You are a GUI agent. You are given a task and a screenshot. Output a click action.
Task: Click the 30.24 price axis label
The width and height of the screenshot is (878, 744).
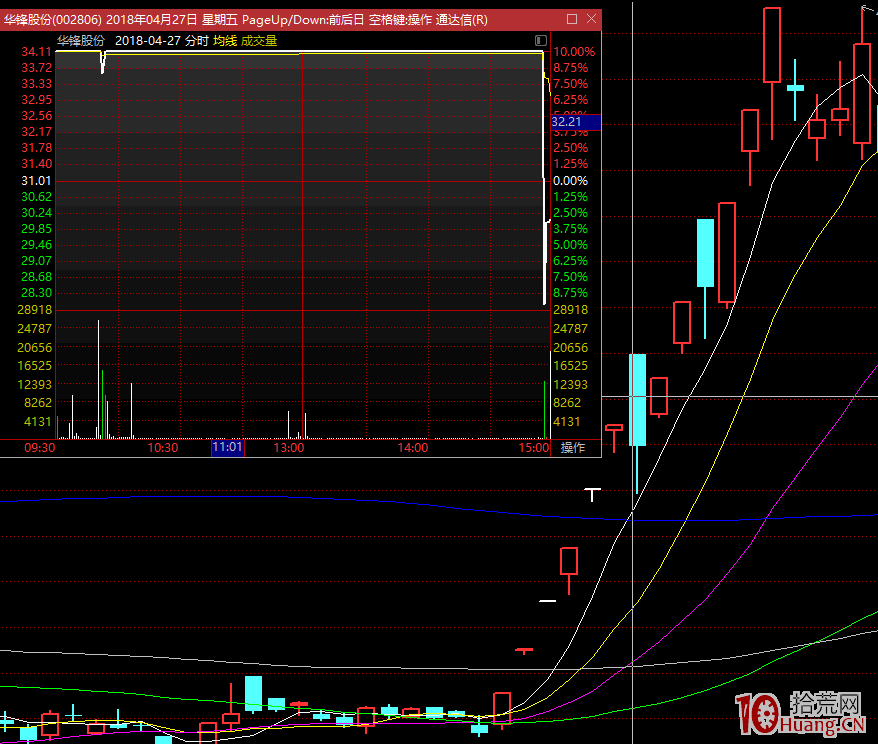(36, 213)
